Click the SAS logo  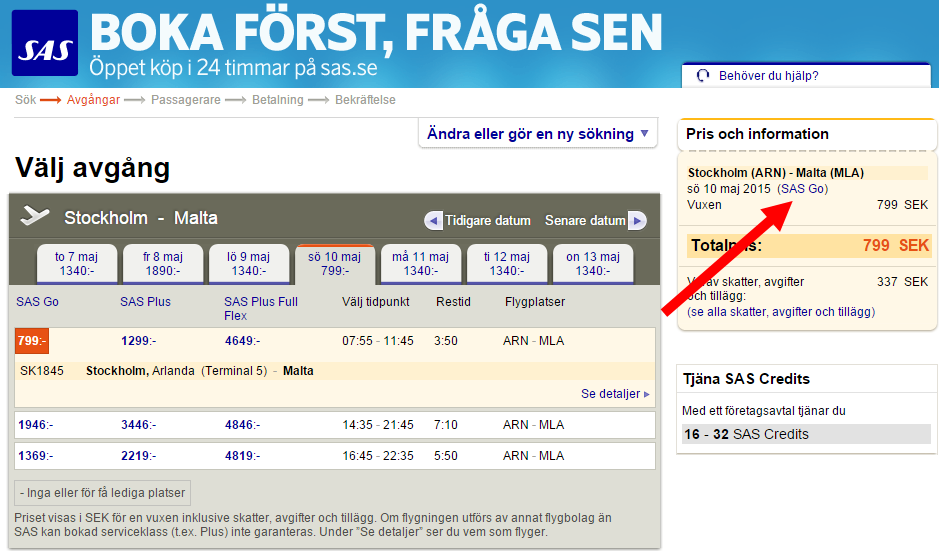pyautogui.click(x=45, y=43)
